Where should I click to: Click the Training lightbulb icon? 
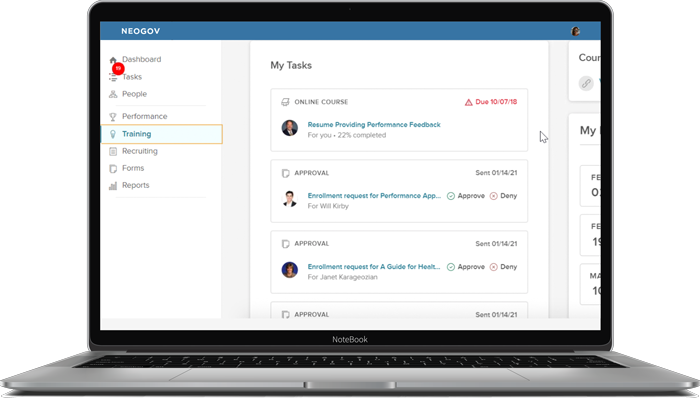113,134
